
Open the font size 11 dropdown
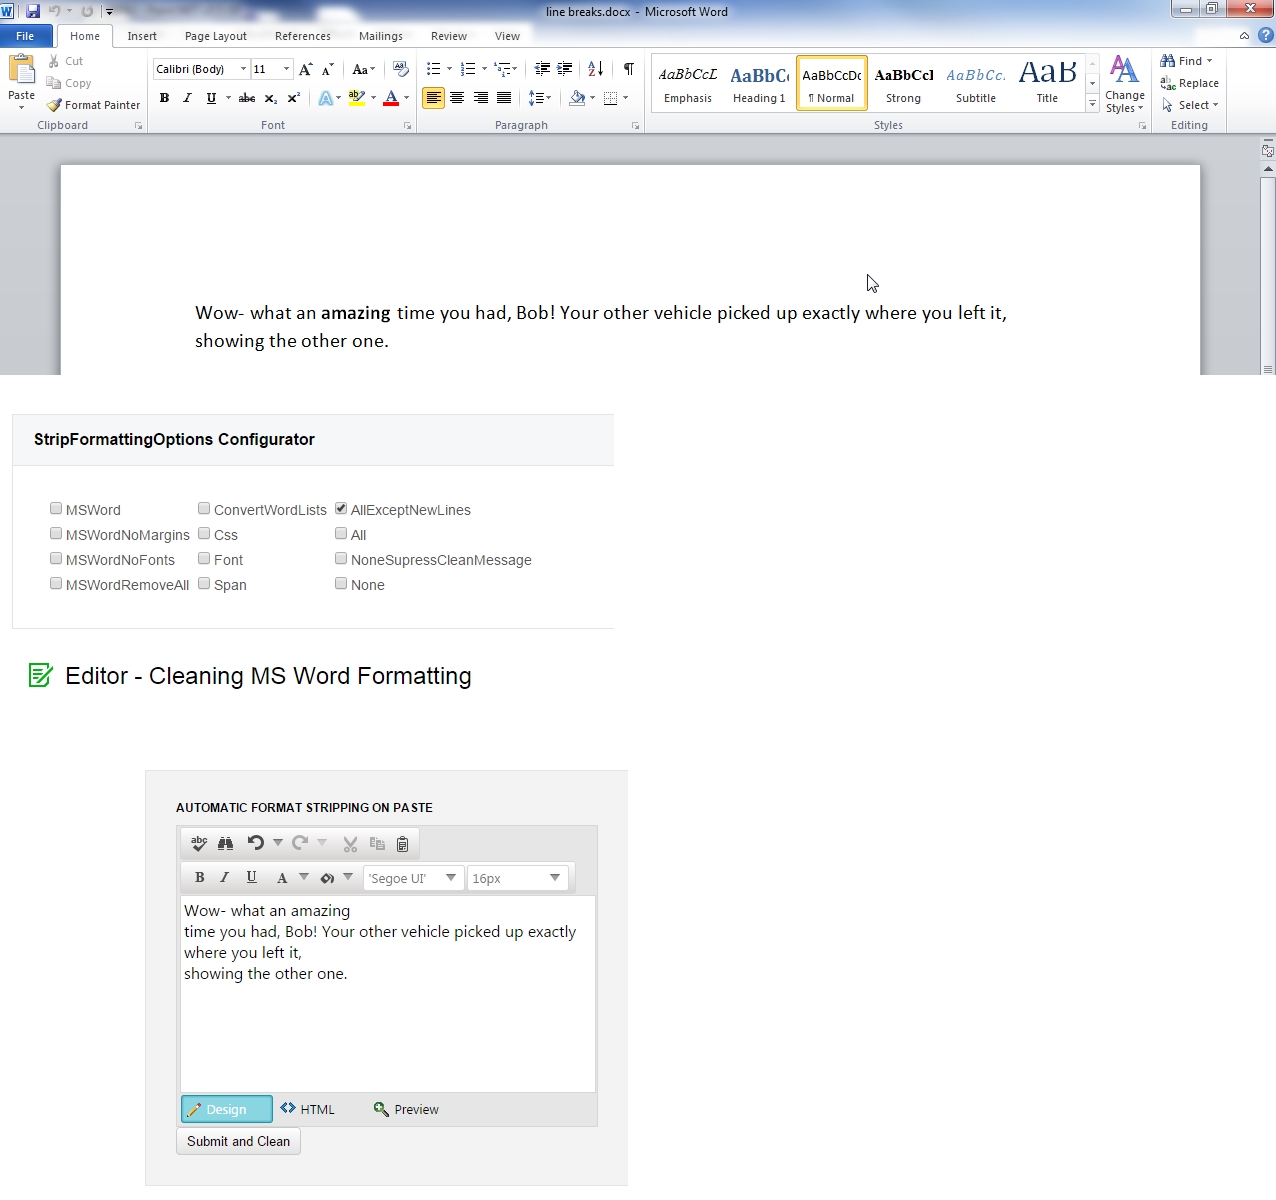coord(286,69)
